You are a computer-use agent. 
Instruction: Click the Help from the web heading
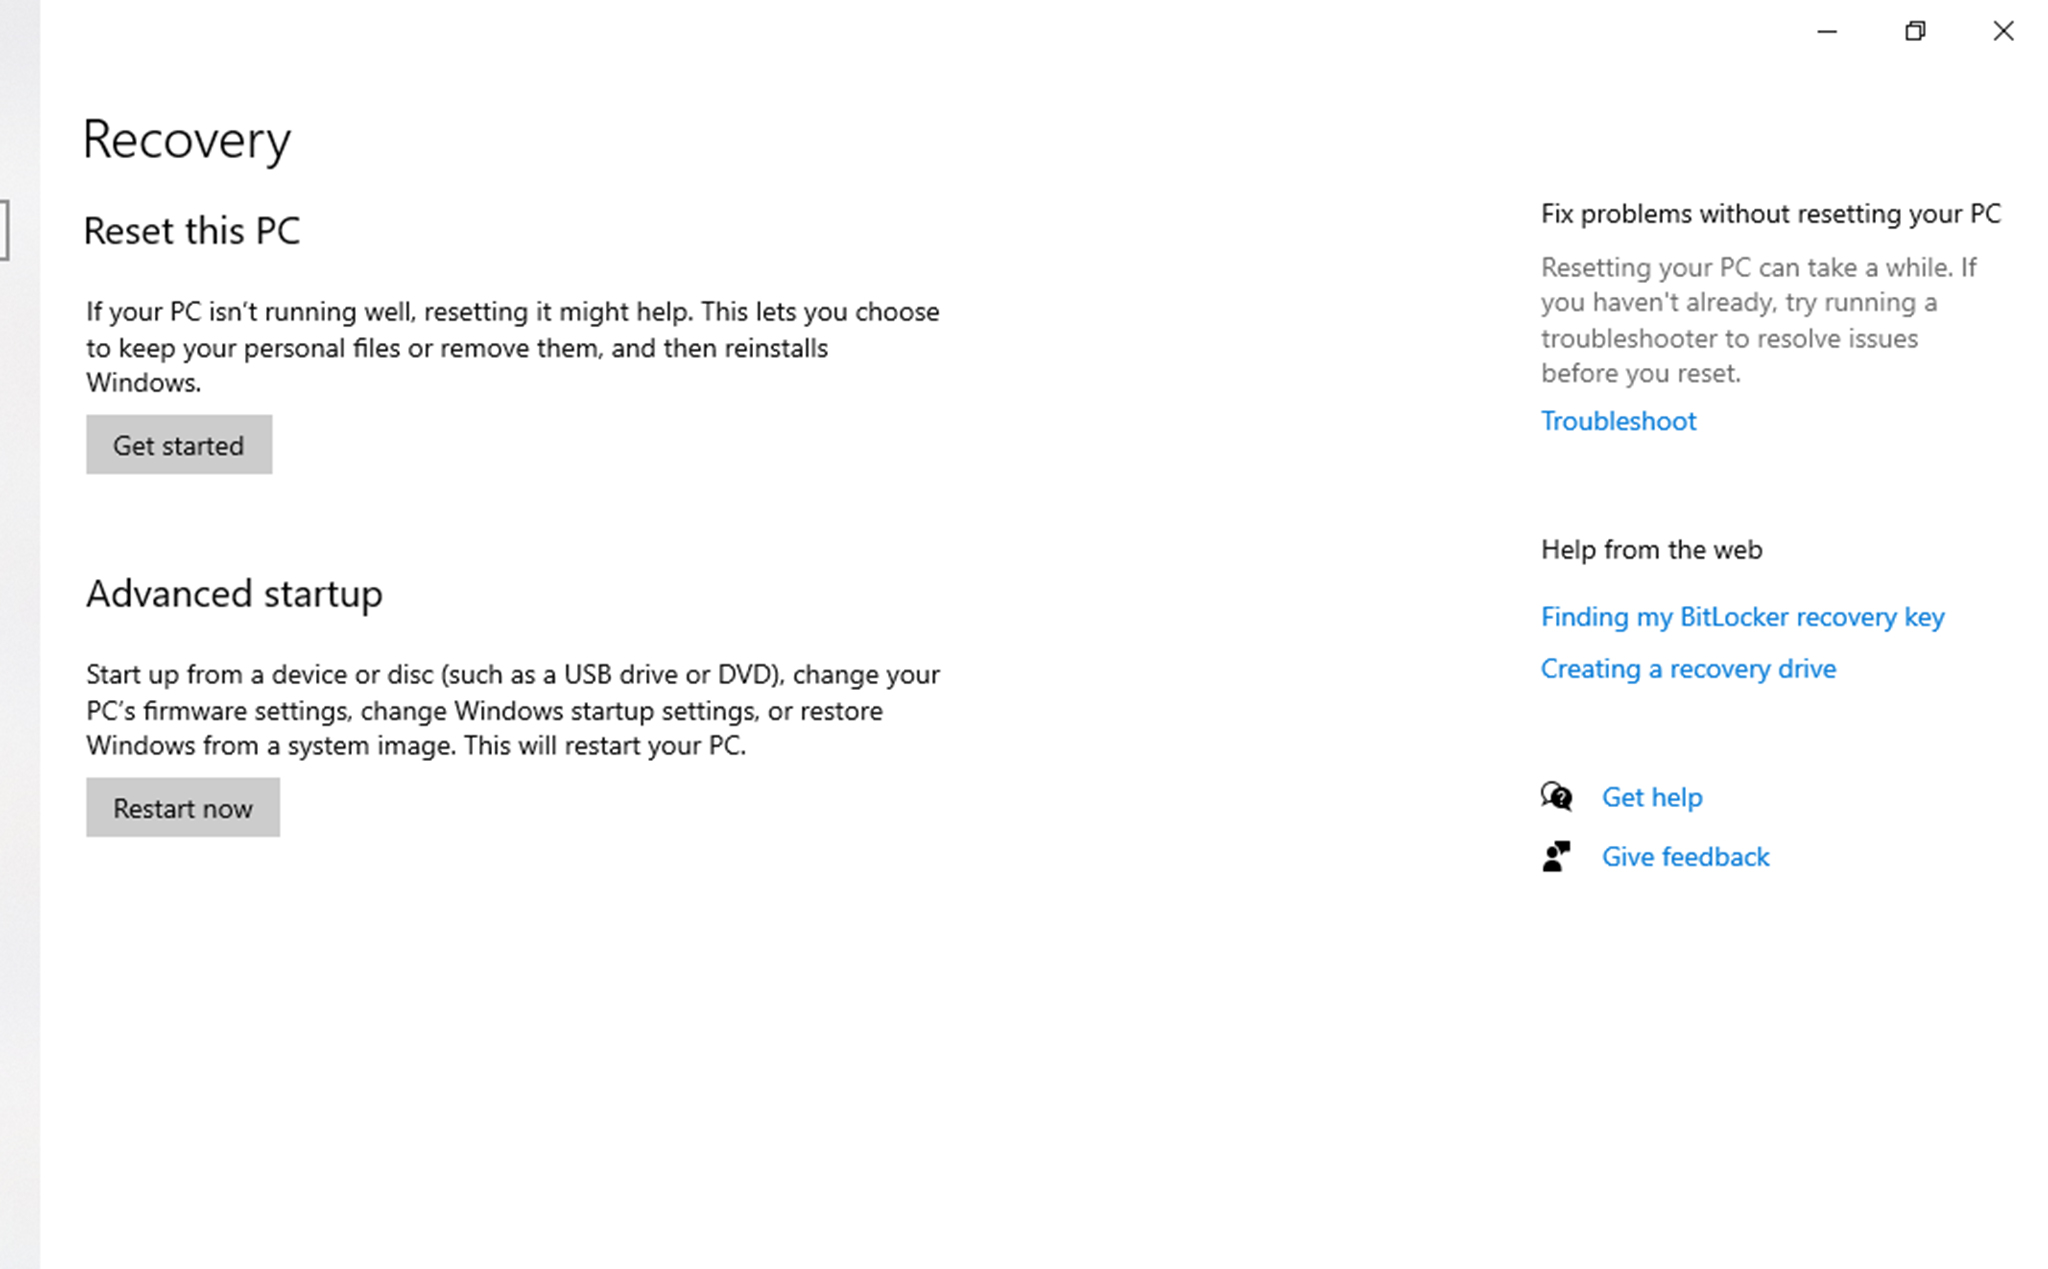click(x=1651, y=550)
